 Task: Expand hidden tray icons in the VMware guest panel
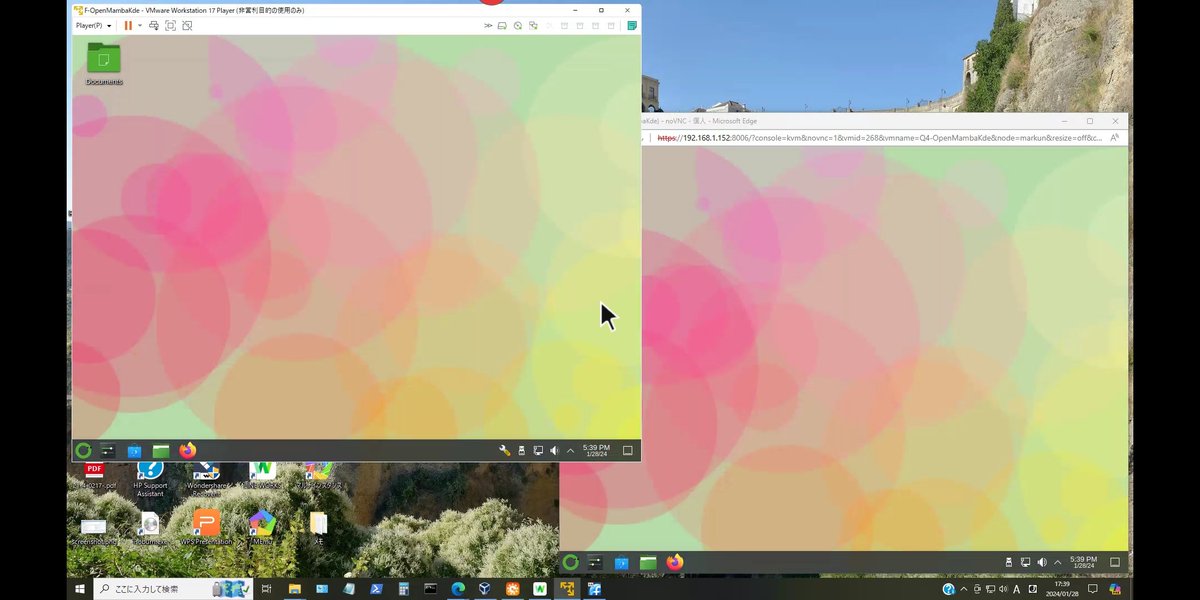coord(570,451)
